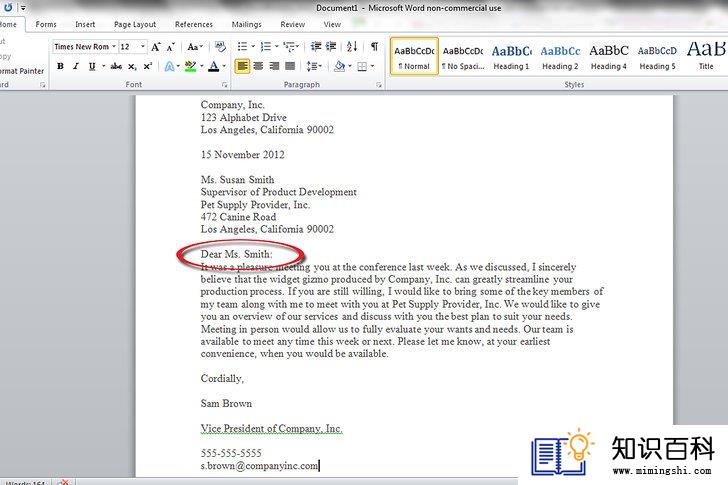728x485 pixels.
Task: Click the salutation 'Dear Ms. Smith:'
Action: (236, 254)
